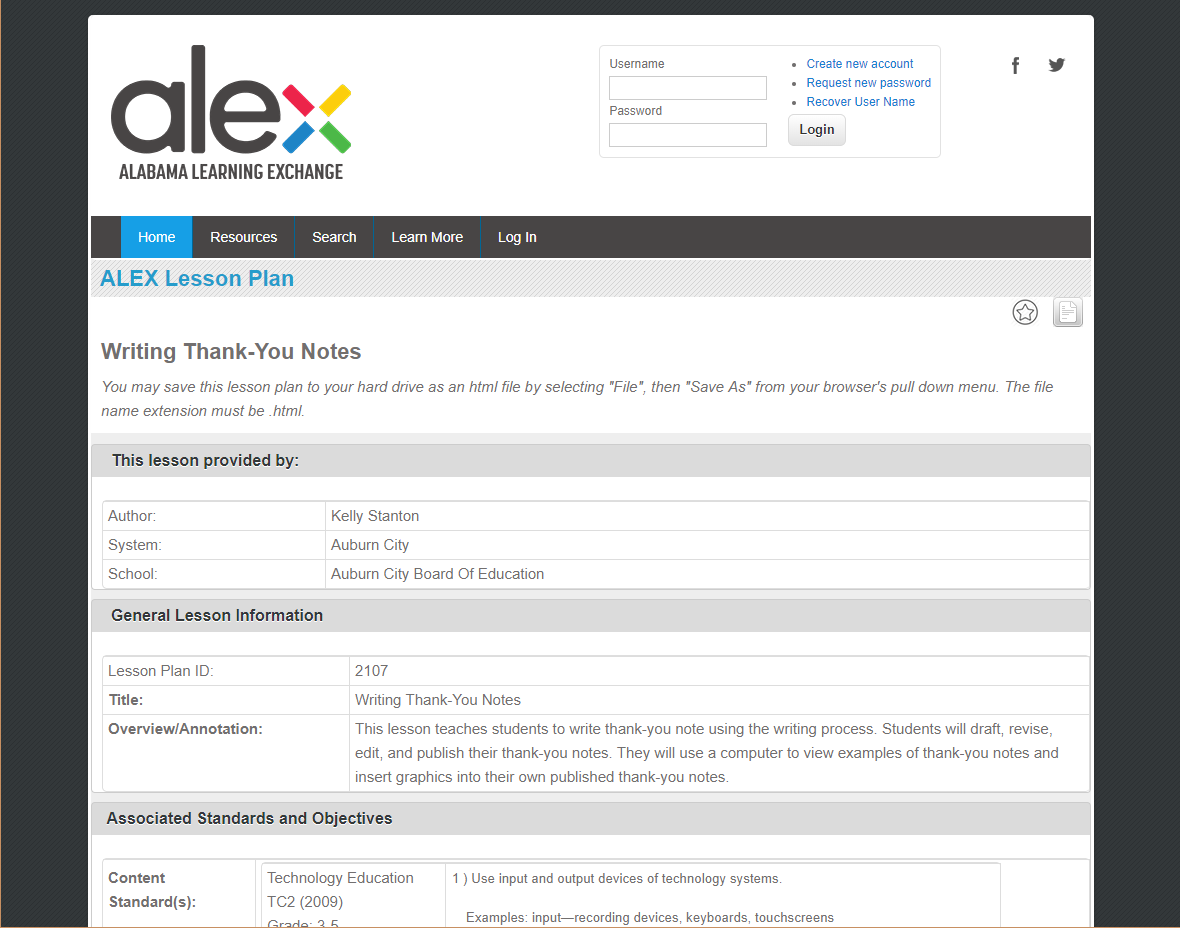Go to the Home navigation tab
The height and width of the screenshot is (928, 1180).
click(x=157, y=237)
